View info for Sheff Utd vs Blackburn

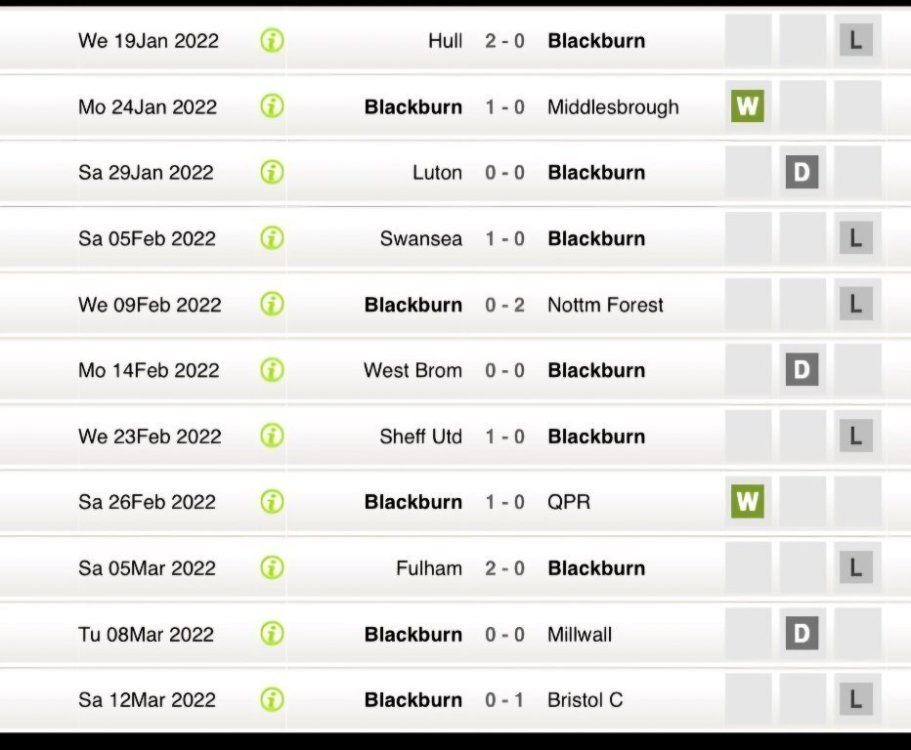[272, 436]
